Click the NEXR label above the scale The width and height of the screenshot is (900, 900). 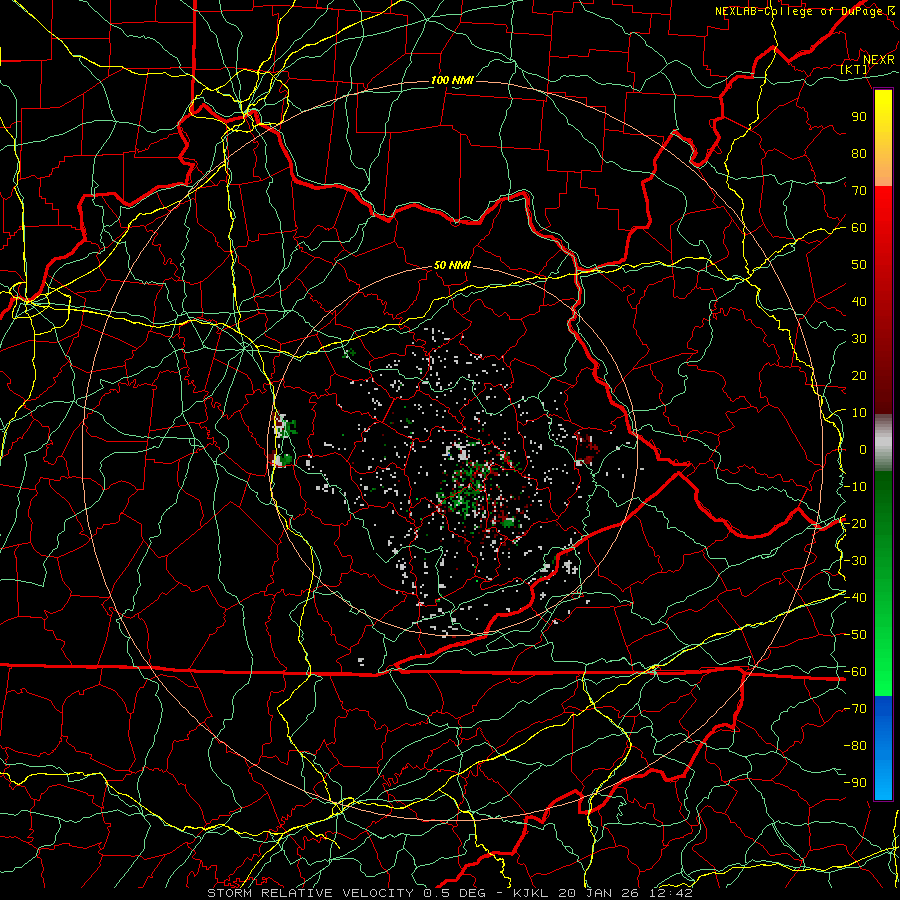pyautogui.click(x=878, y=60)
